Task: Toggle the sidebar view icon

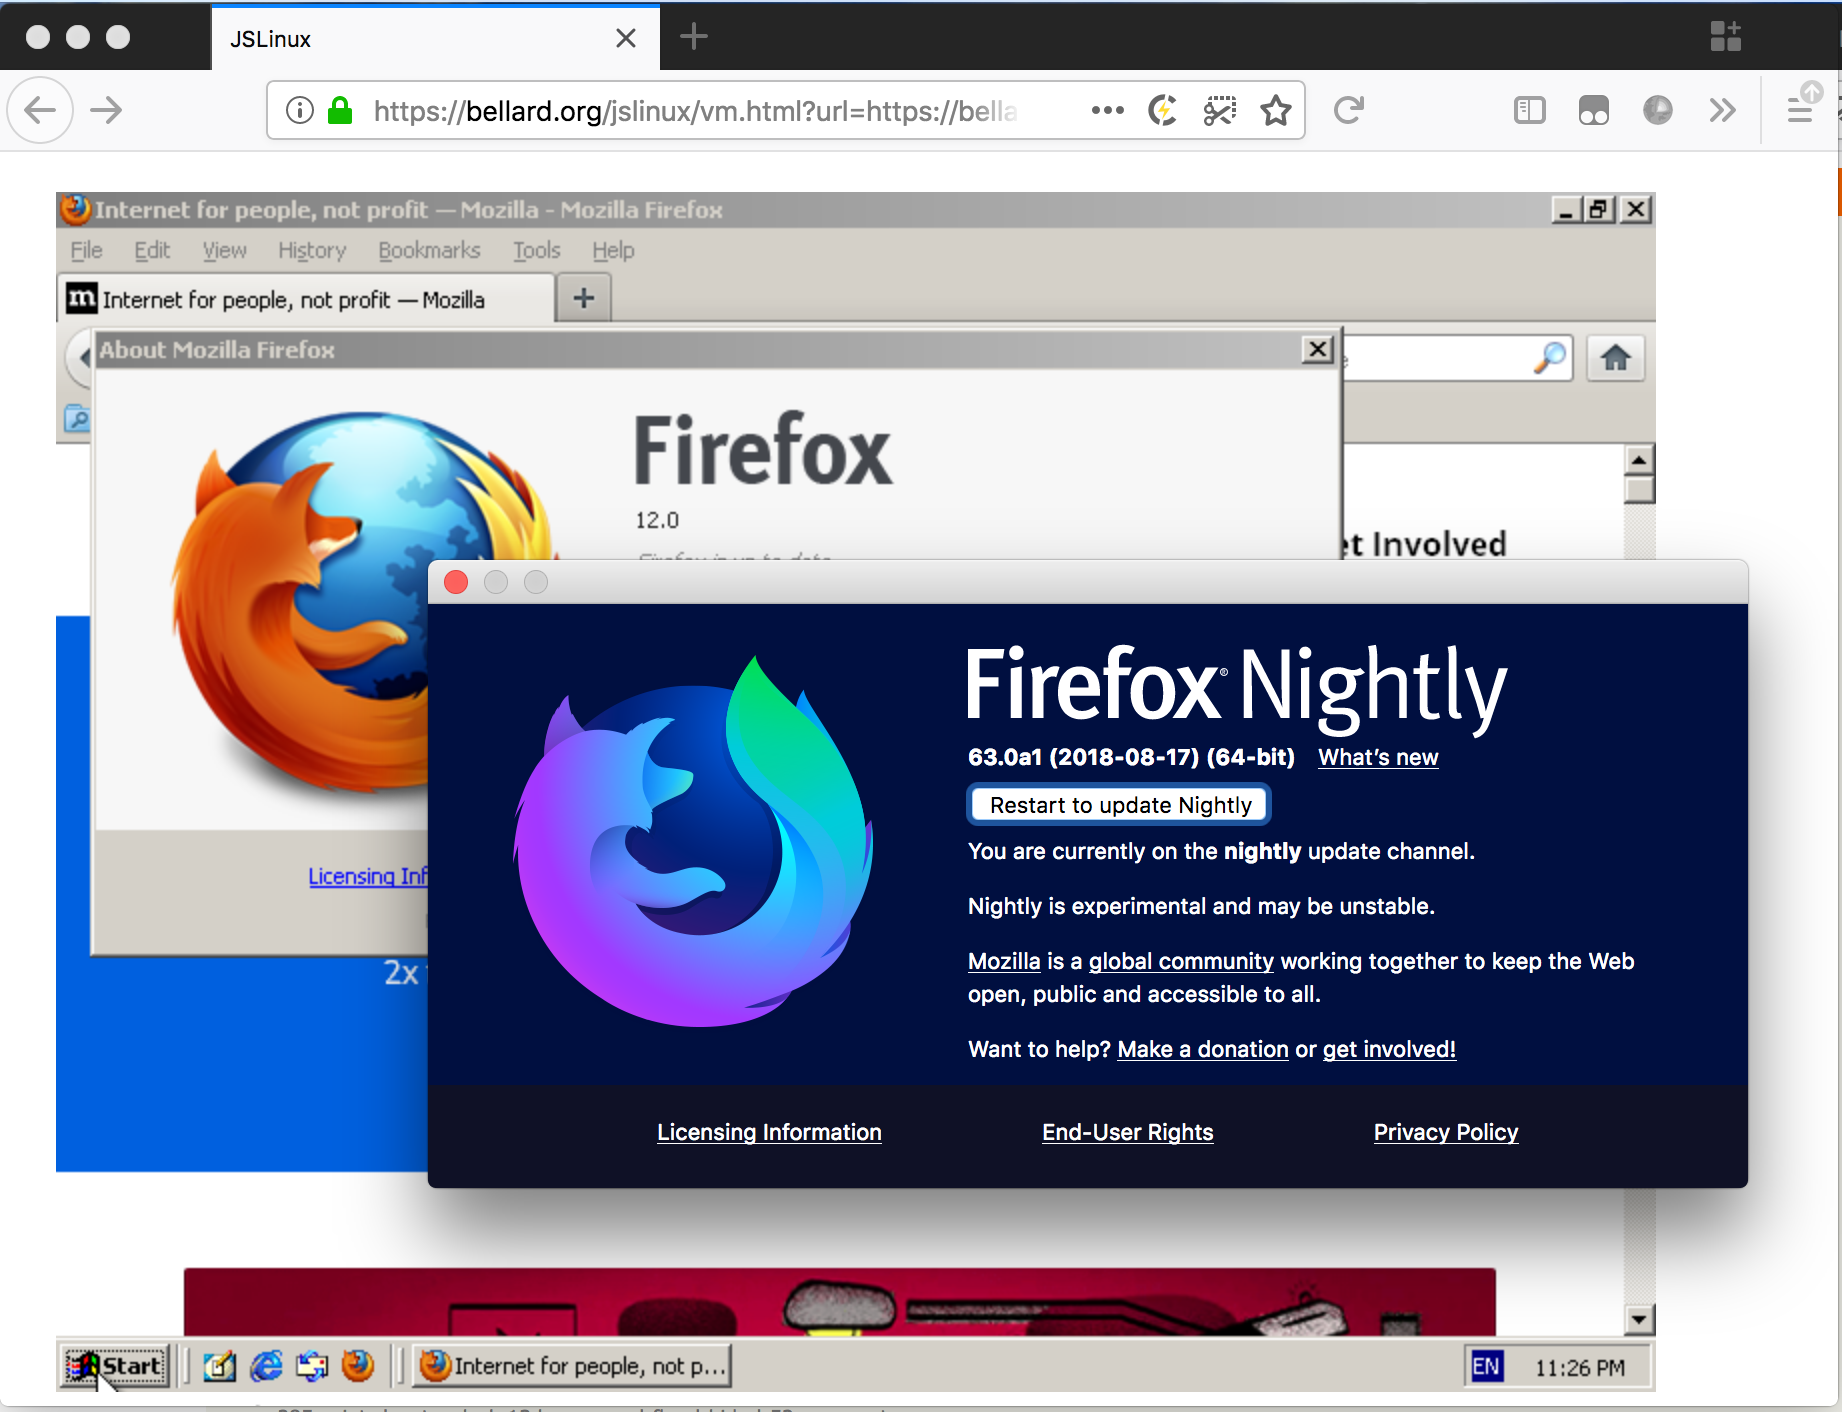Action: 1529,110
